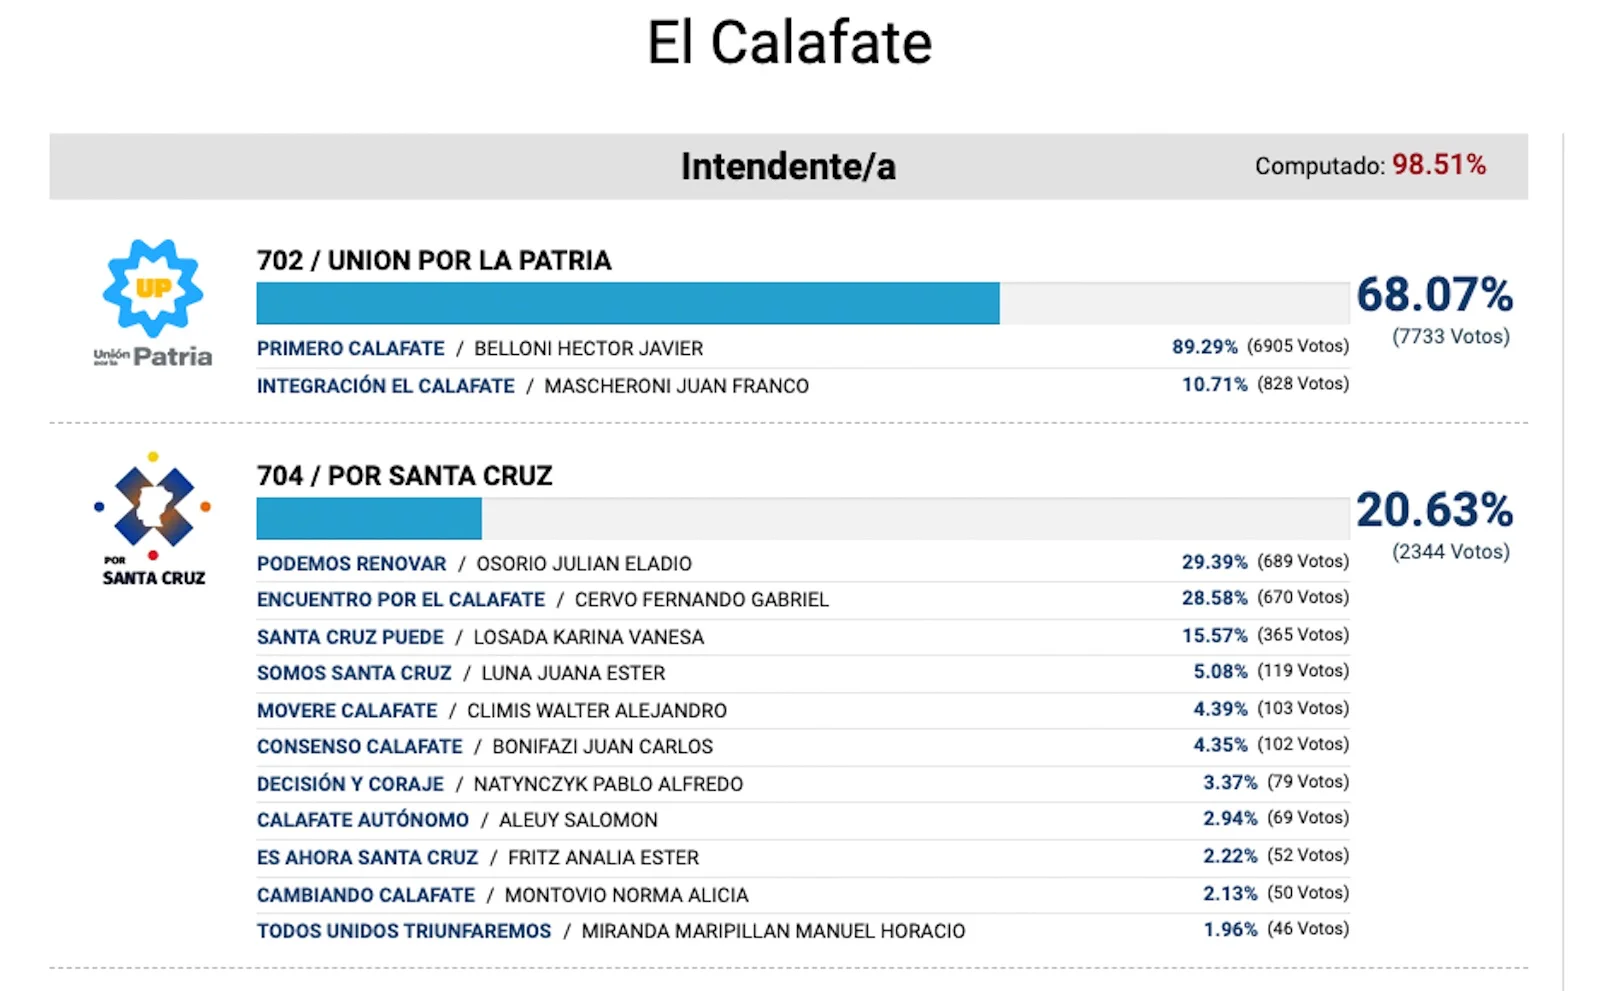This screenshot has height=991, width=1600.
Task: Open the DECISIÓN Y CORAJE link
Action: (x=350, y=784)
